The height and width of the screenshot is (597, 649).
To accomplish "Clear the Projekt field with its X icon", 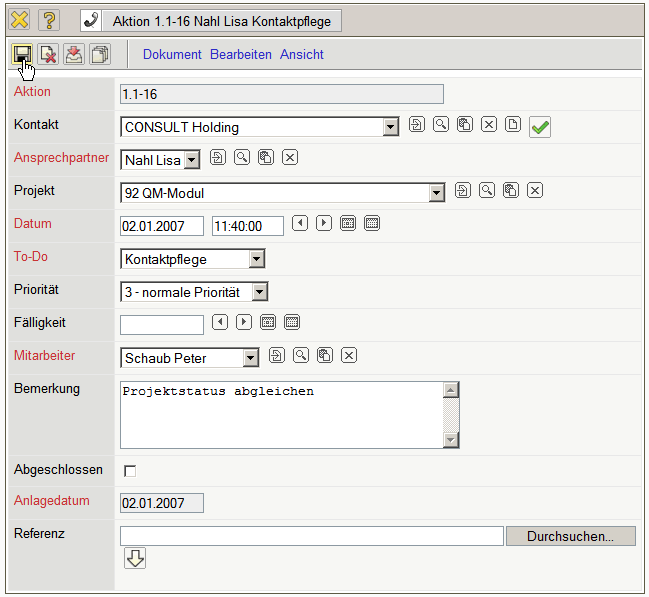I will 535,190.
